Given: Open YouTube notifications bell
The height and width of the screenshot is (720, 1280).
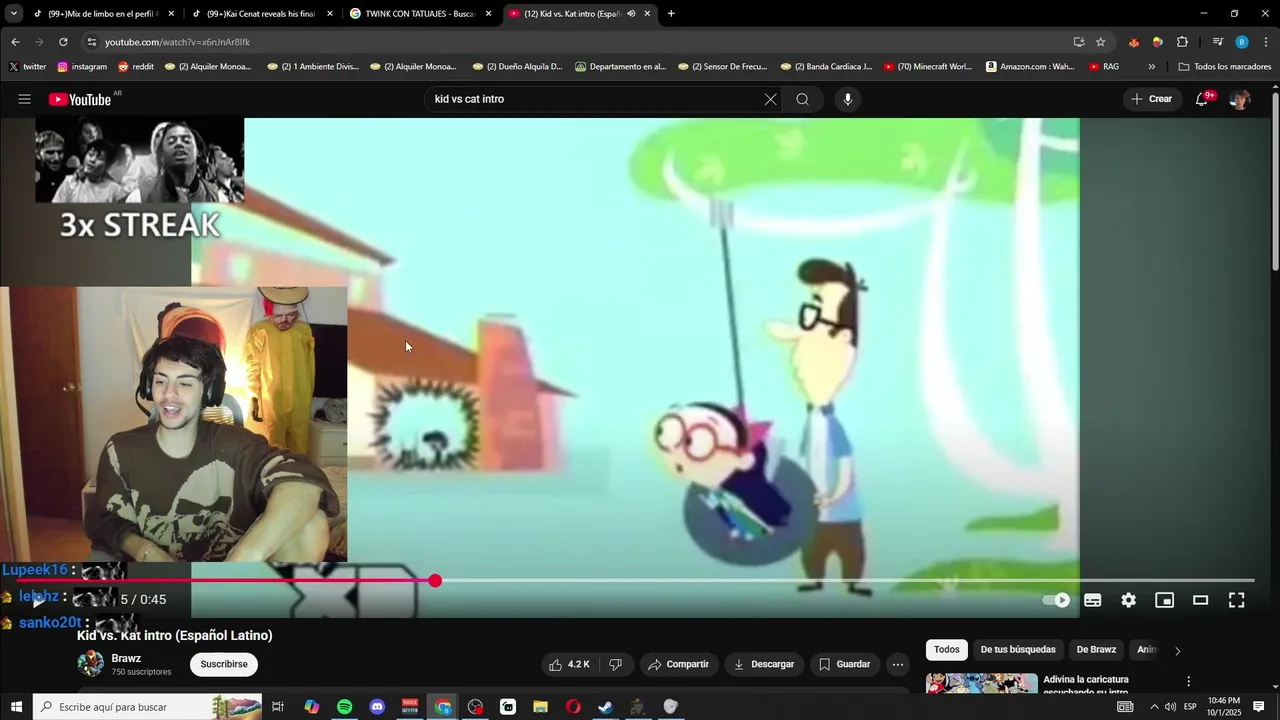Looking at the screenshot, I should (1202, 99).
